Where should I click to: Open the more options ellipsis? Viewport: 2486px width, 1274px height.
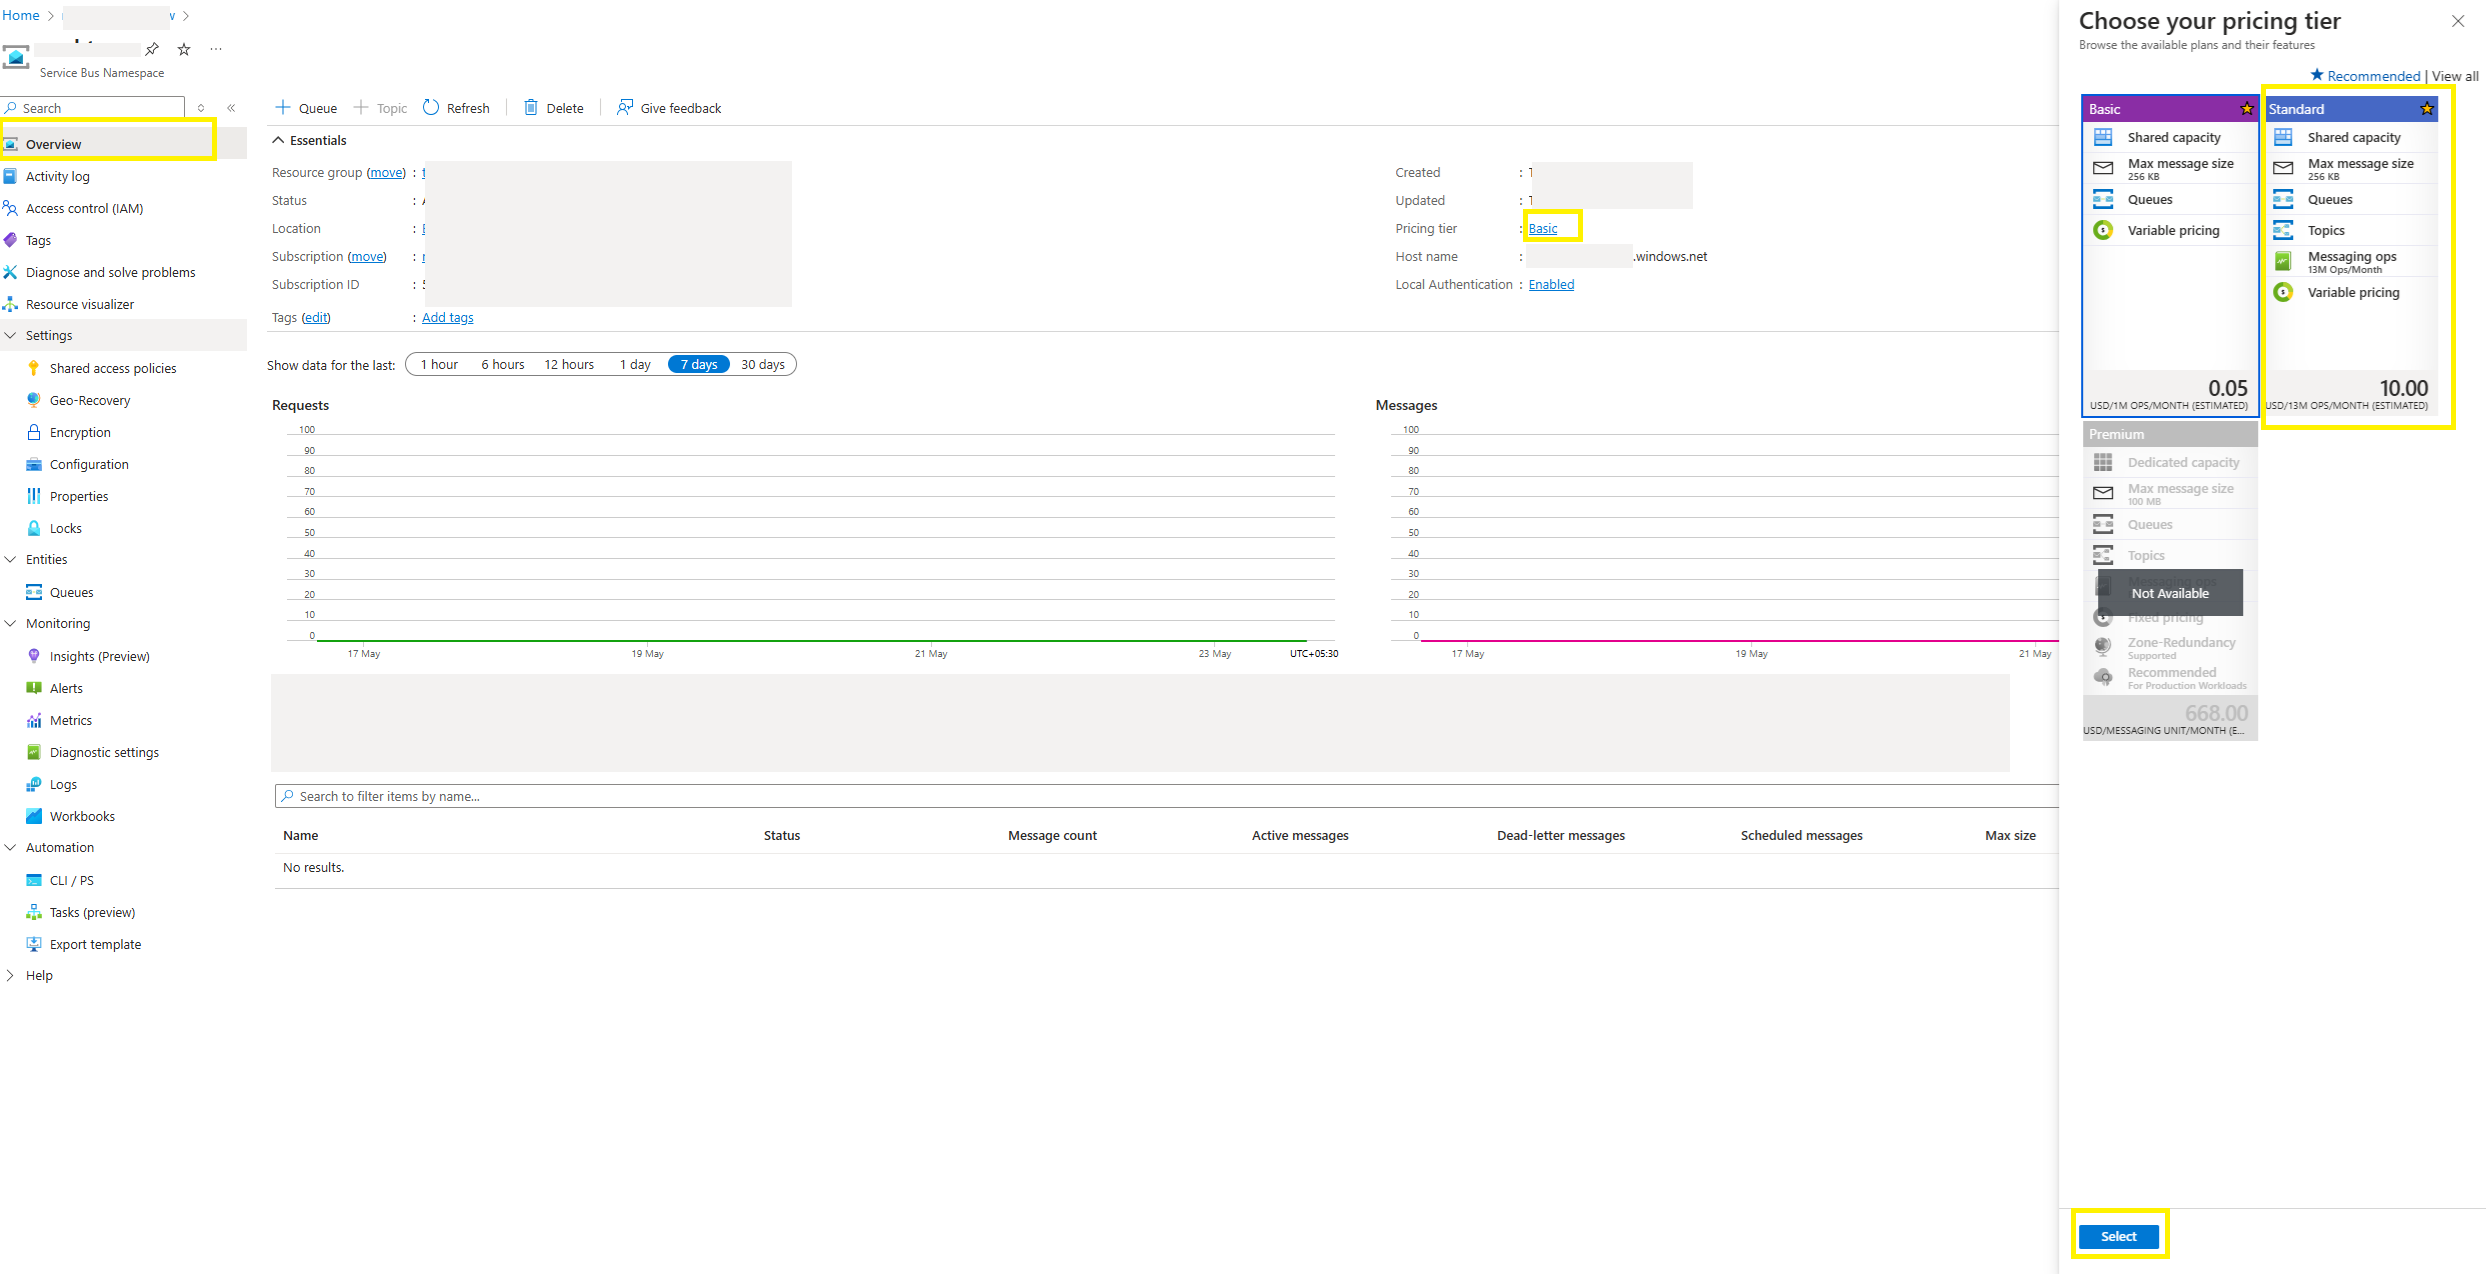(x=216, y=49)
